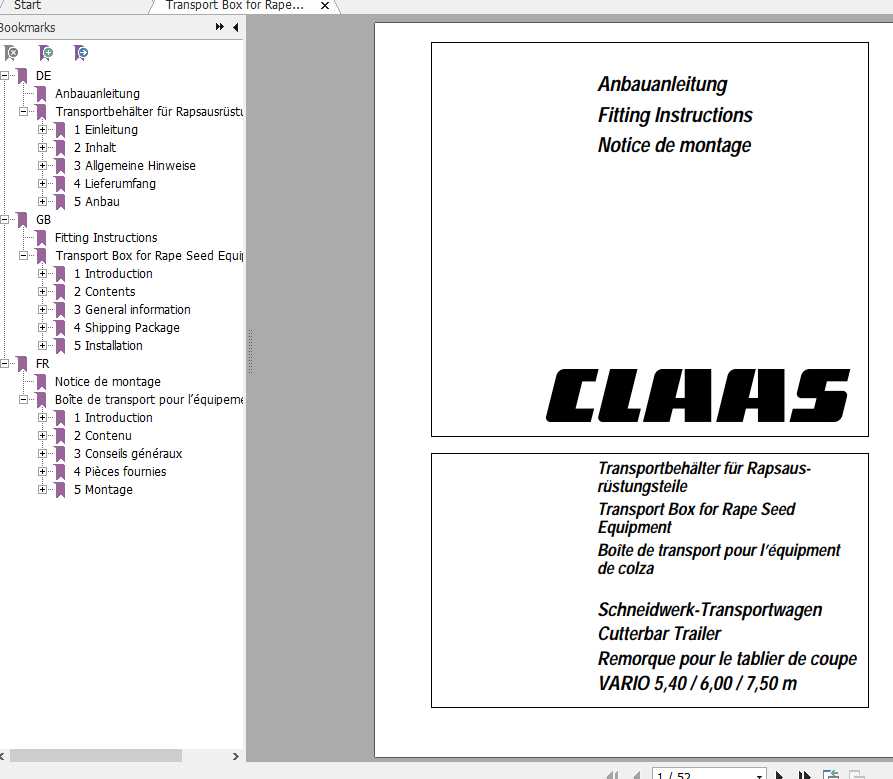The image size is (893, 779).
Task: Go to 5 Installation bookmark
Action: 108,345
